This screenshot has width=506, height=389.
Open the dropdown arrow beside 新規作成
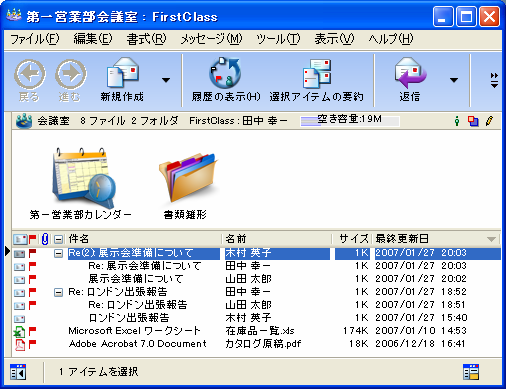(166, 80)
